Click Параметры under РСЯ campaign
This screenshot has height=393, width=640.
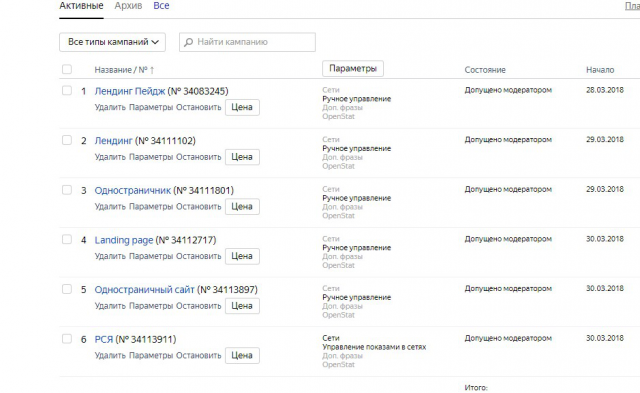(151, 356)
